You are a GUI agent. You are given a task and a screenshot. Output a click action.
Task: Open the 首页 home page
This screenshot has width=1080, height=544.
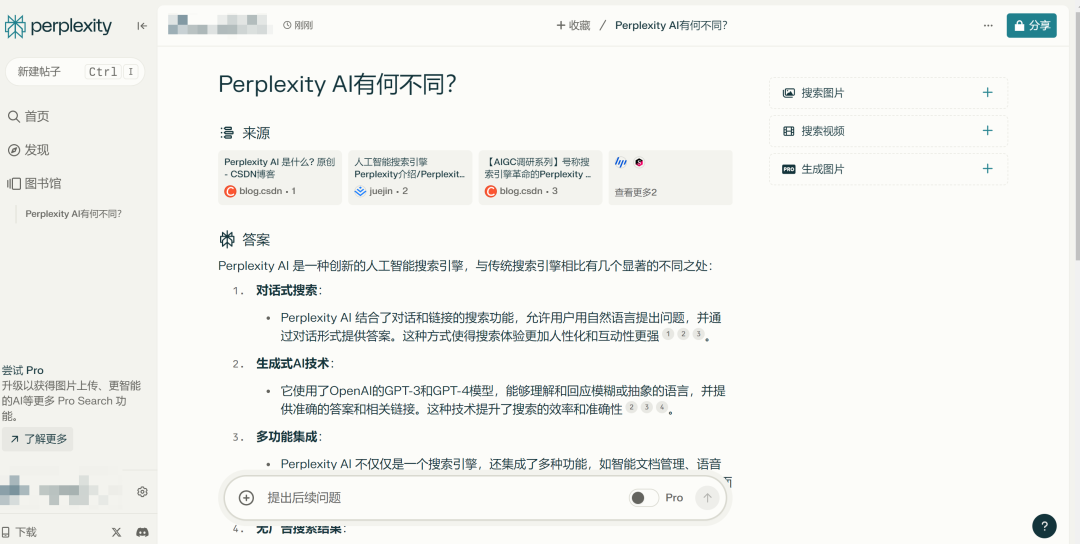pos(29,116)
